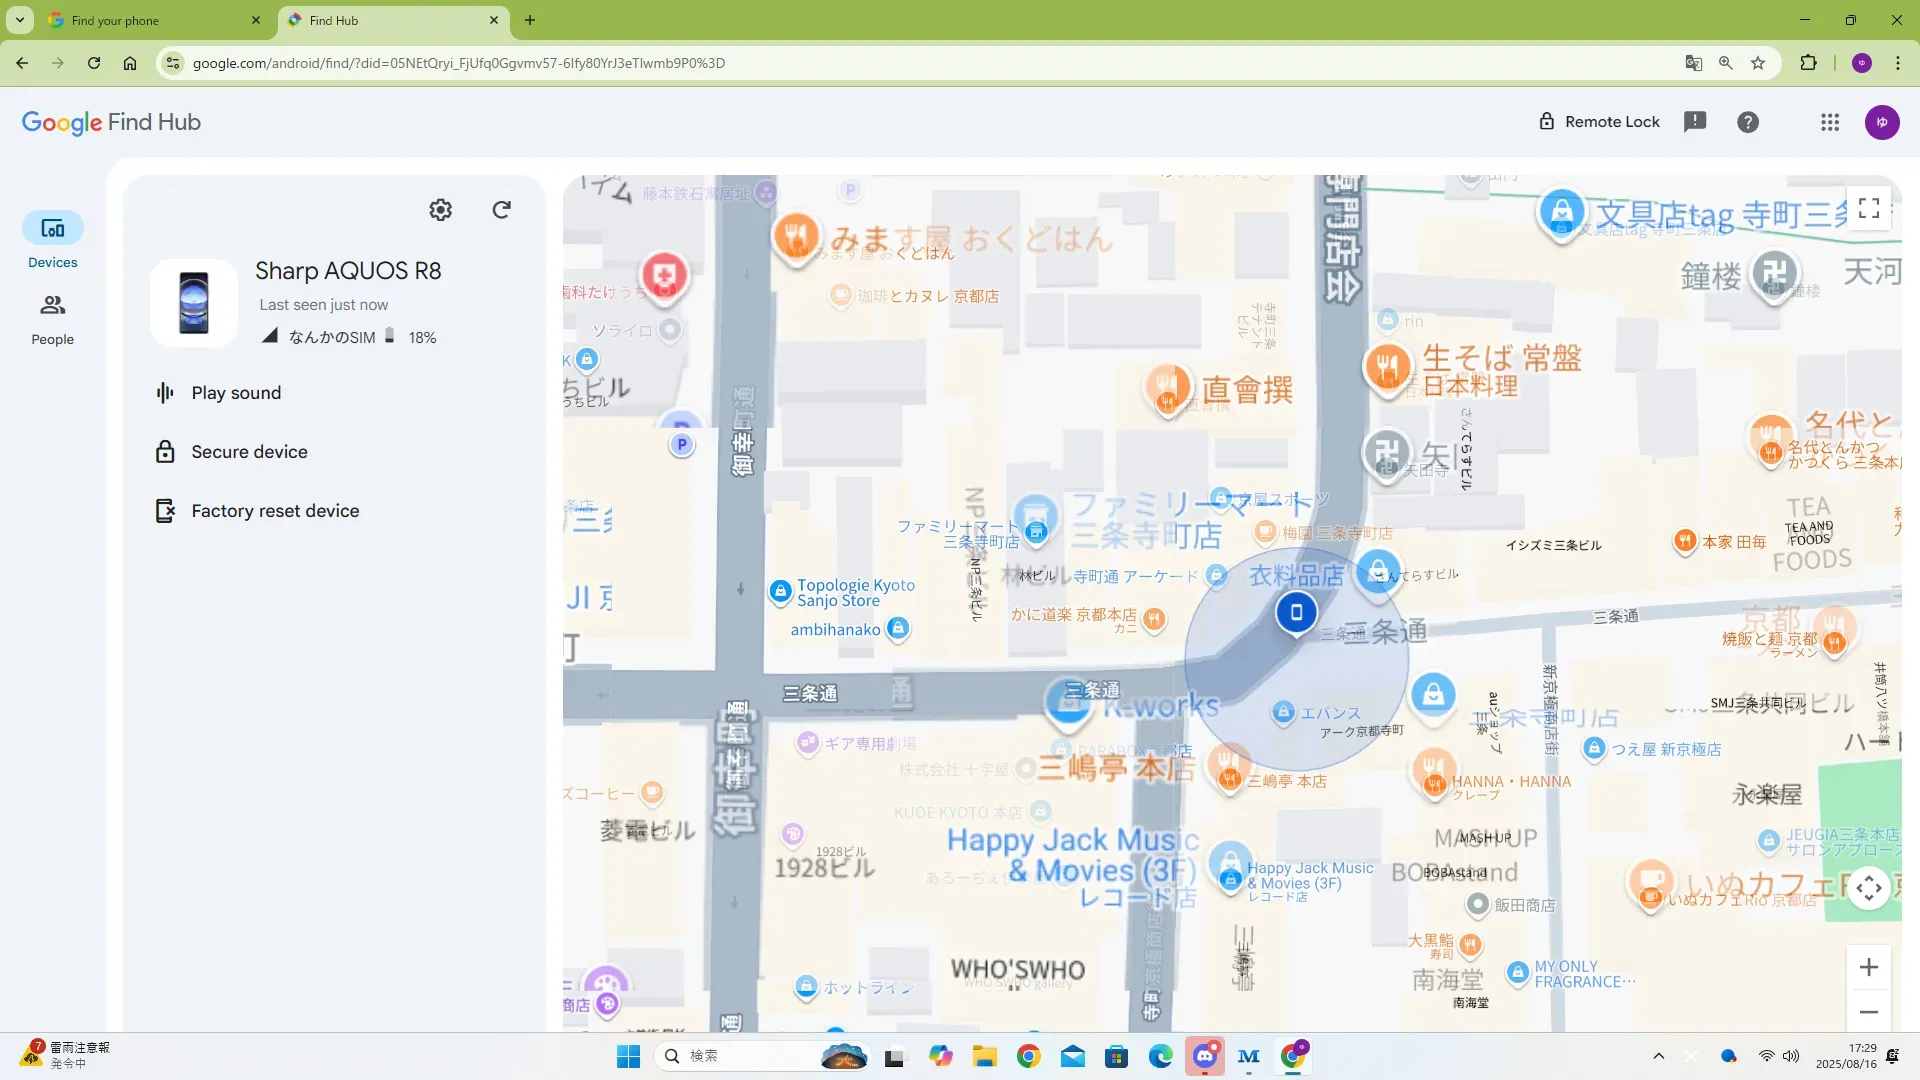Screen dimensions: 1920x1080
Task: Open device settings gear icon
Action: (x=440, y=210)
